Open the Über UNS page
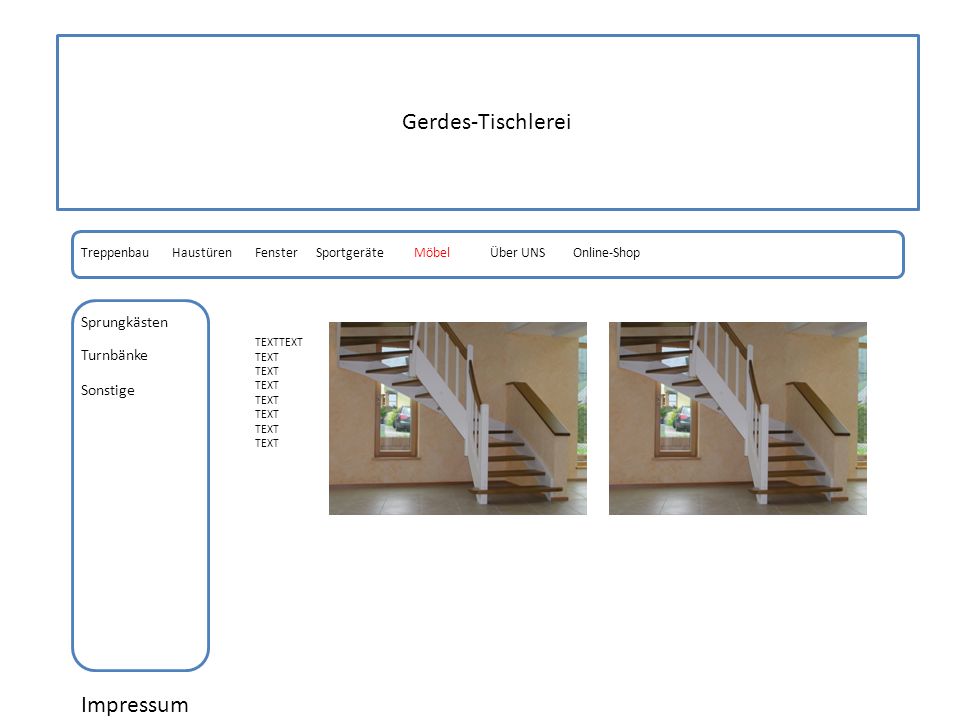The image size is (960, 720). (x=517, y=252)
